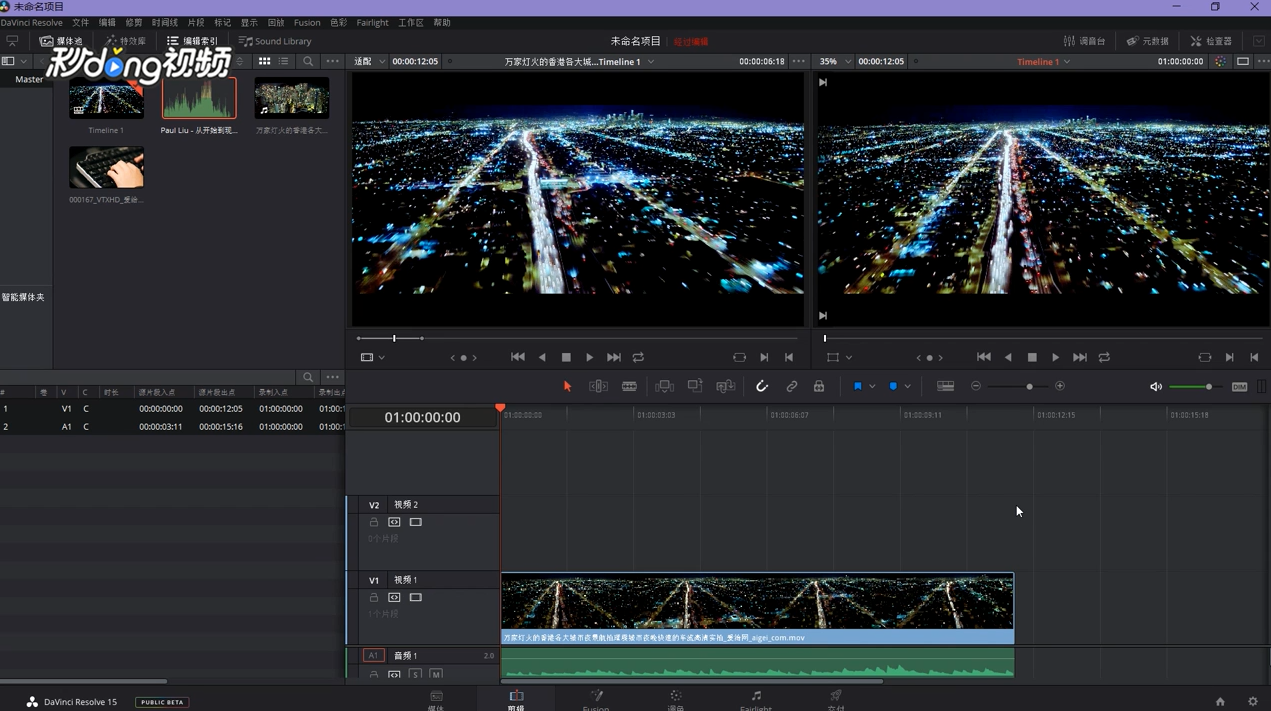Toggle timeline snapping magnet

click(x=762, y=386)
